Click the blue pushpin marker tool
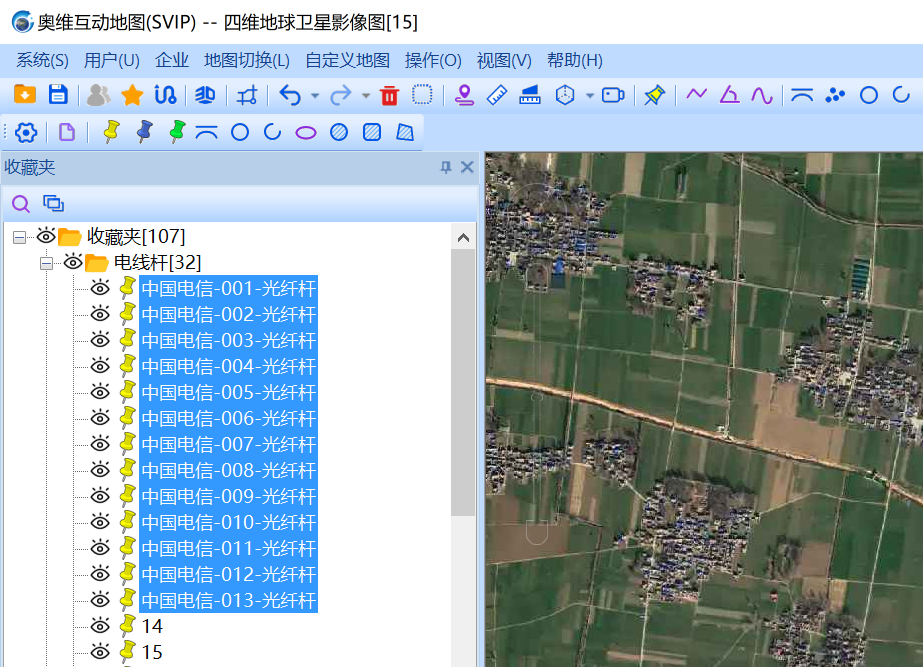The width and height of the screenshot is (923, 667). pyautogui.click(x=145, y=131)
